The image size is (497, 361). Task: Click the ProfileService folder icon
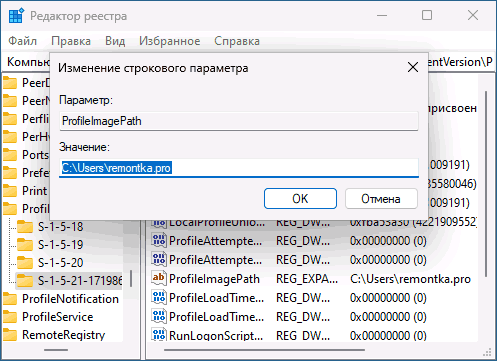click(x=10, y=317)
